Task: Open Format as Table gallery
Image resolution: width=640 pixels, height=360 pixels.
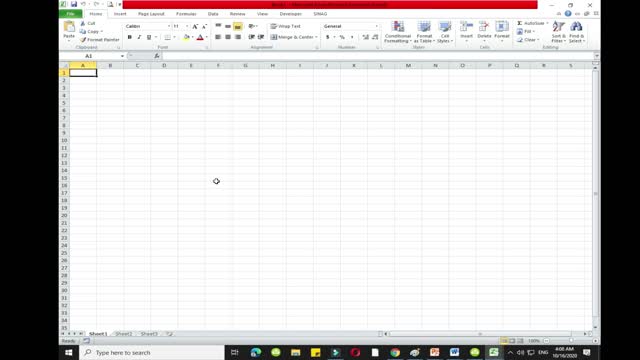Action: click(x=424, y=32)
